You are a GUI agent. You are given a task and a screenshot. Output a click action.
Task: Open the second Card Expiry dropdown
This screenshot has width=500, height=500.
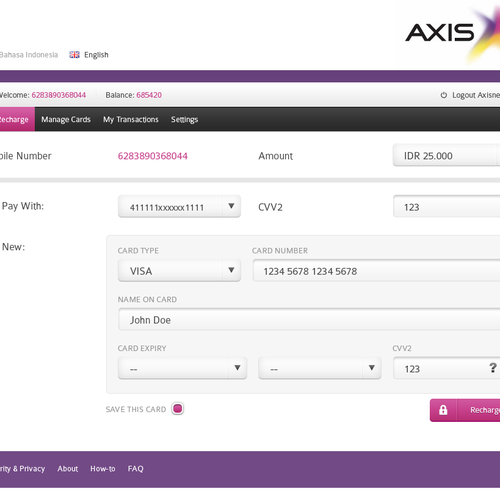tap(319, 368)
